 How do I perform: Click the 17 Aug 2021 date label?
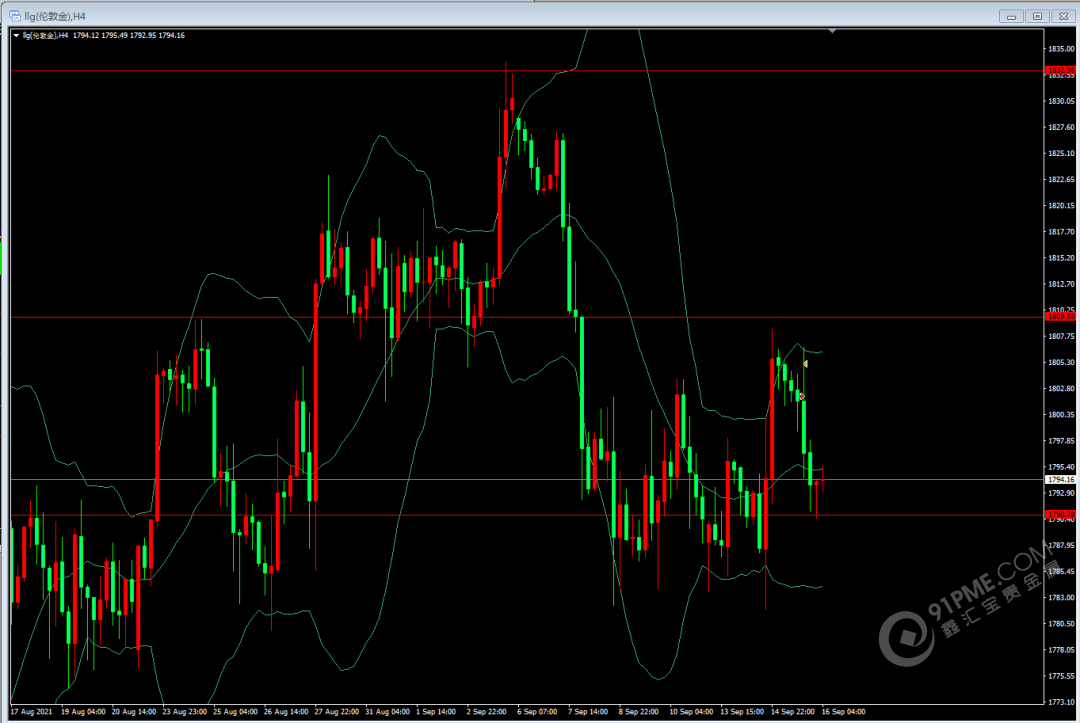(32, 712)
